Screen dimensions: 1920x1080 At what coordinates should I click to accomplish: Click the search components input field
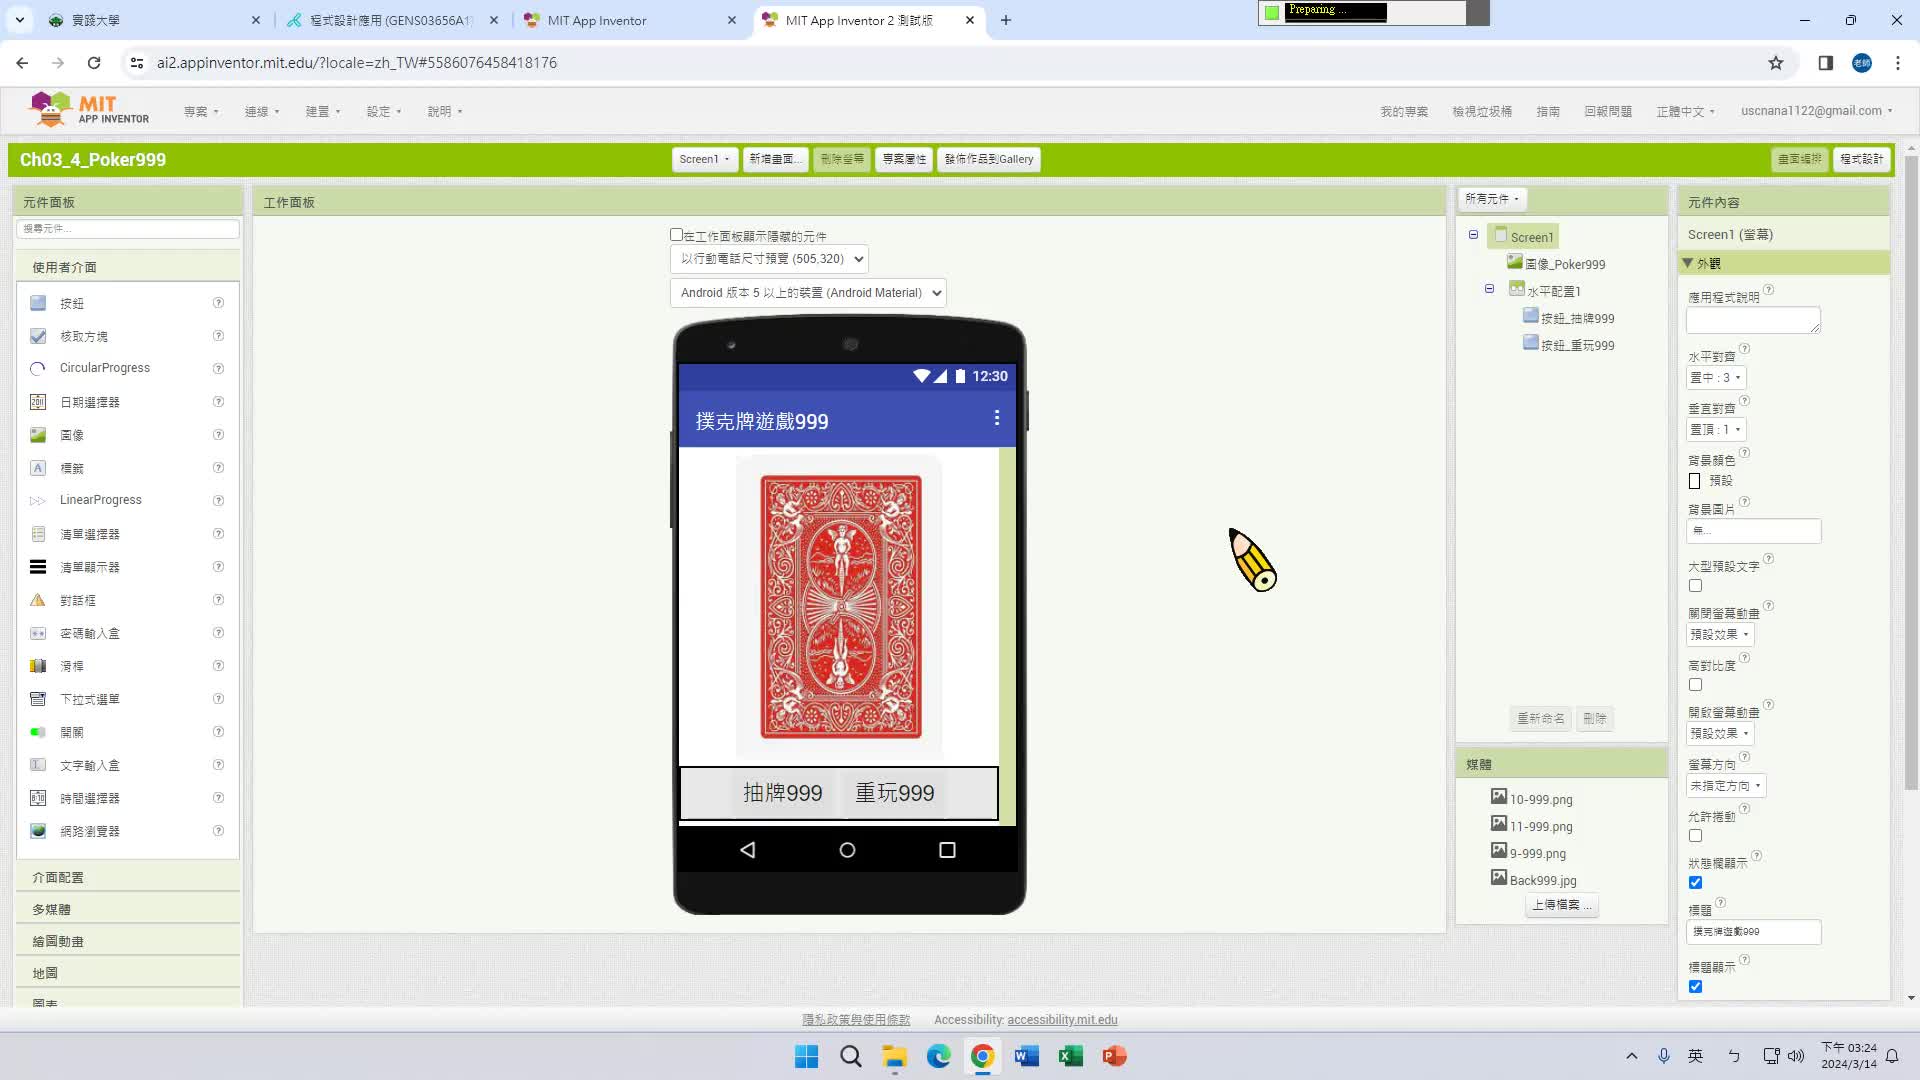pyautogui.click(x=128, y=229)
